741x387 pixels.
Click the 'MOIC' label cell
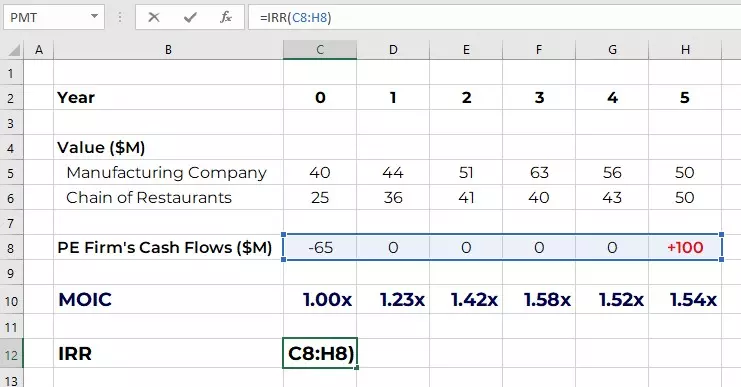click(x=168, y=300)
